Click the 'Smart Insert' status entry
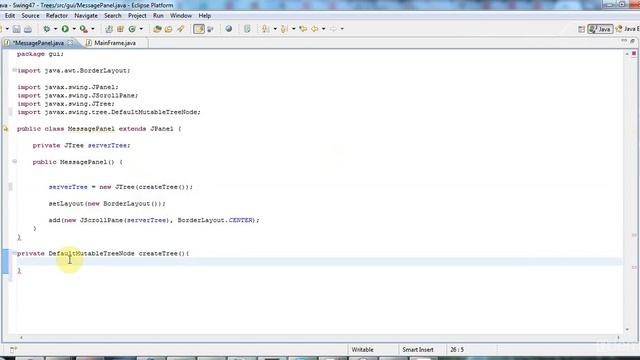Screen dimensions: 640x360 pos(418,350)
